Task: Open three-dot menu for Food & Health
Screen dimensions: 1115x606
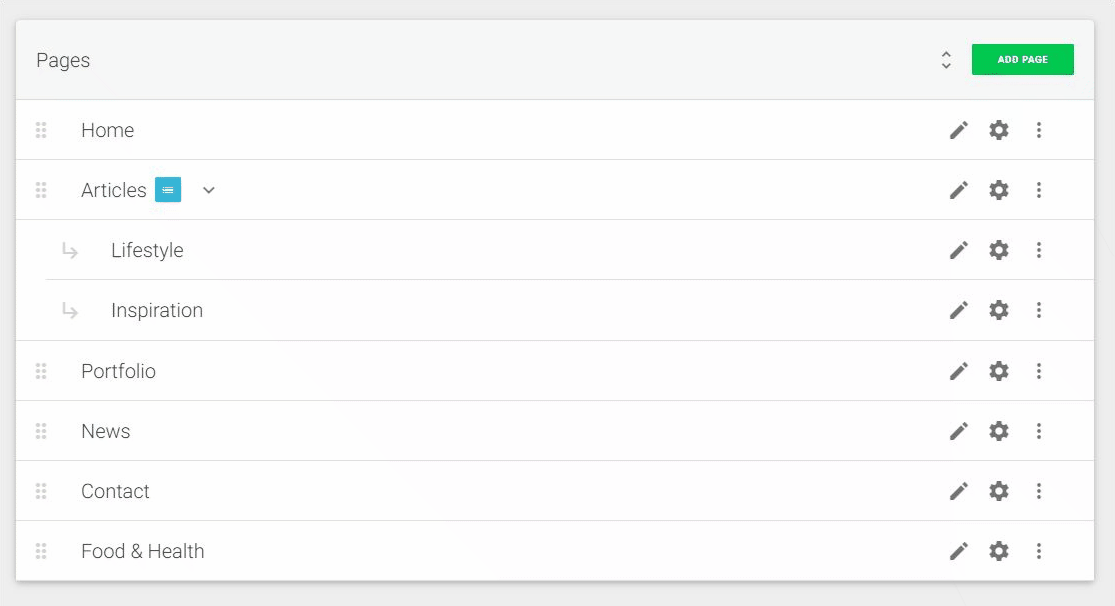Action: [x=1039, y=551]
